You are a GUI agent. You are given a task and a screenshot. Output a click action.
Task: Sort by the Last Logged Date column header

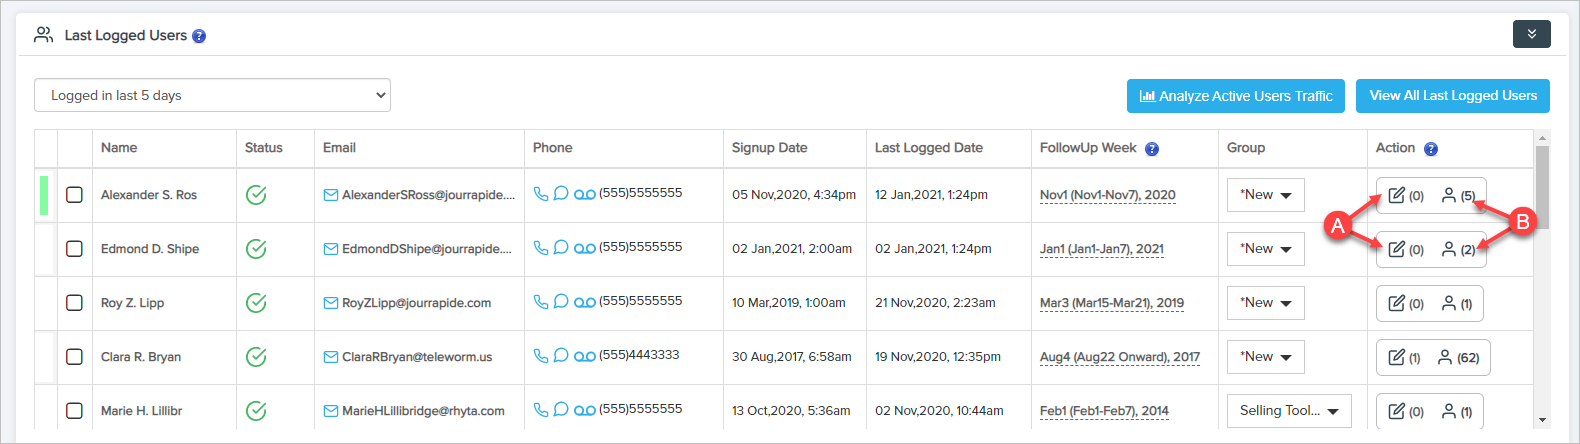pyautogui.click(x=928, y=148)
